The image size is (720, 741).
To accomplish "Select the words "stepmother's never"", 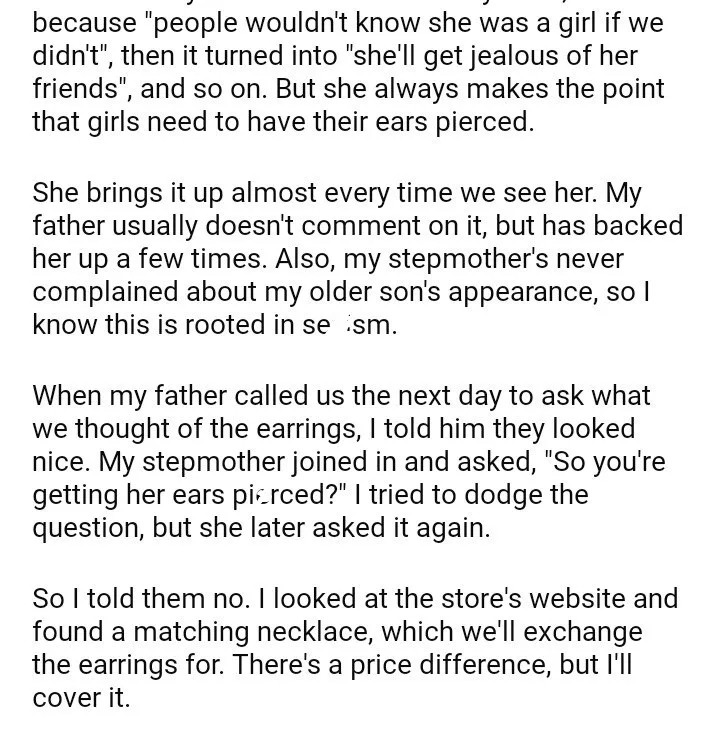I will tap(506, 259).
